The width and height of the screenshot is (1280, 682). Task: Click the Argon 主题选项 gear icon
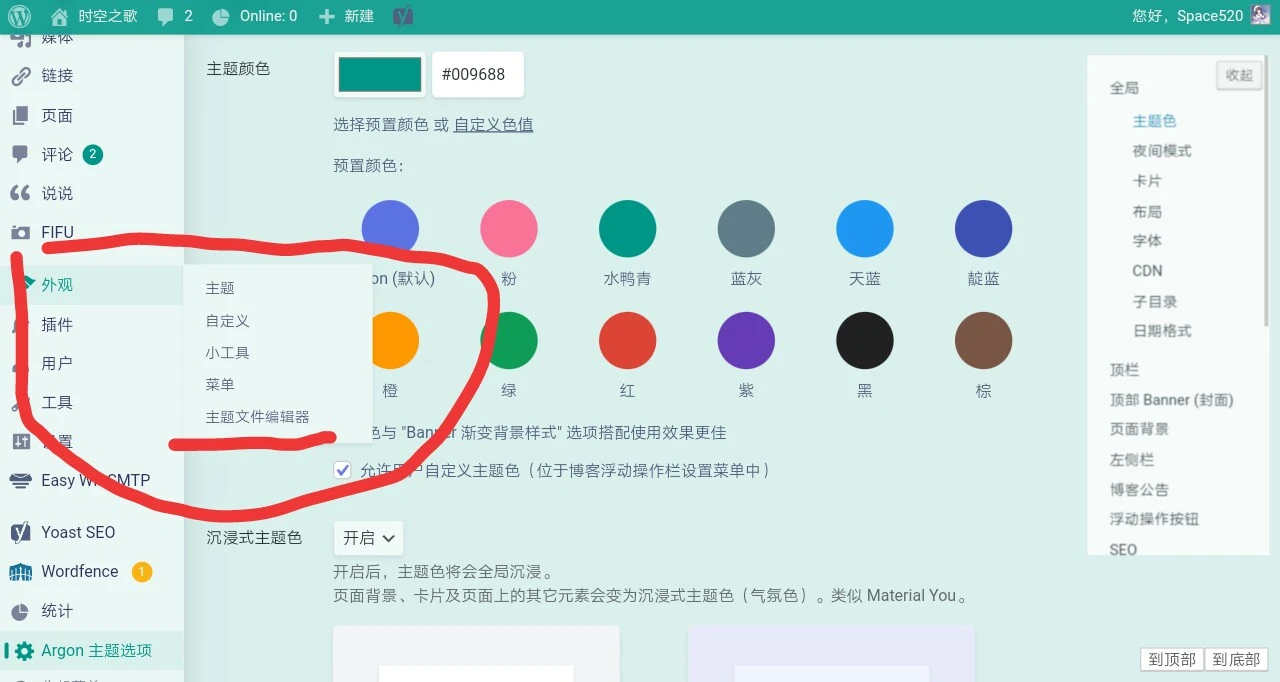point(24,651)
